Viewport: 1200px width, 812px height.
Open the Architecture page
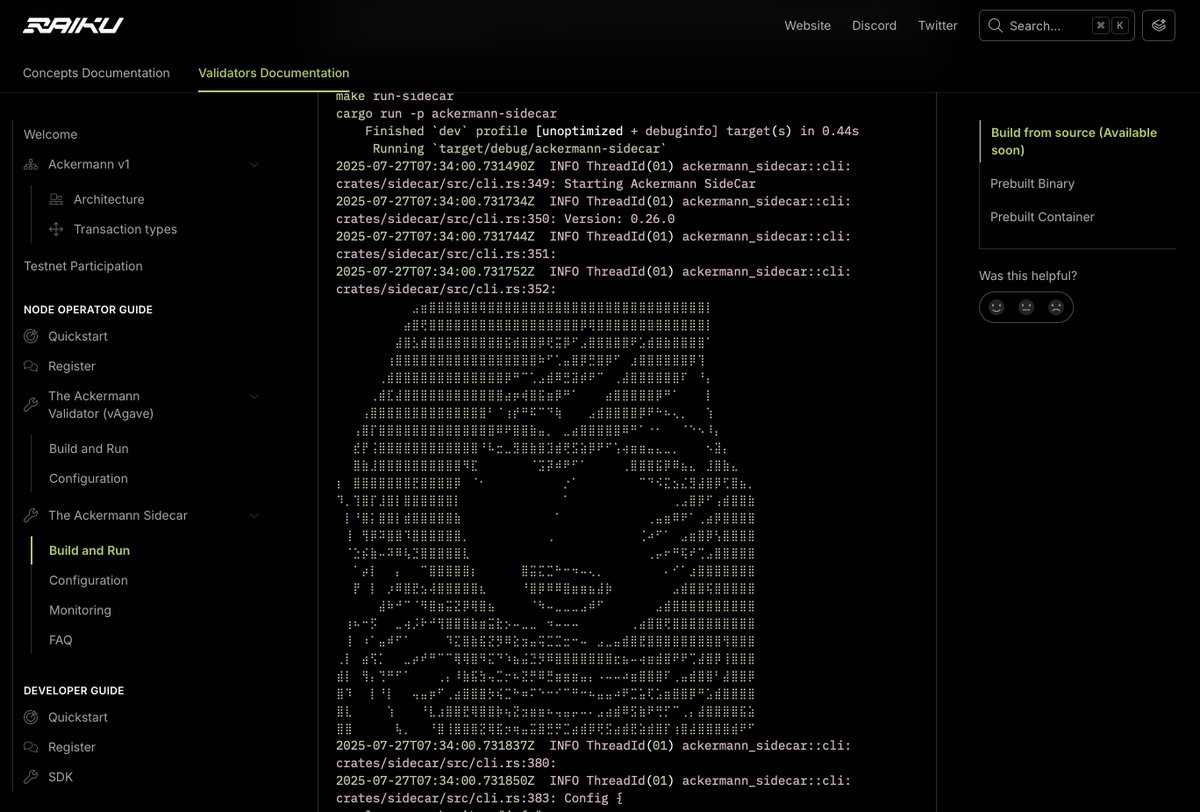click(x=109, y=199)
